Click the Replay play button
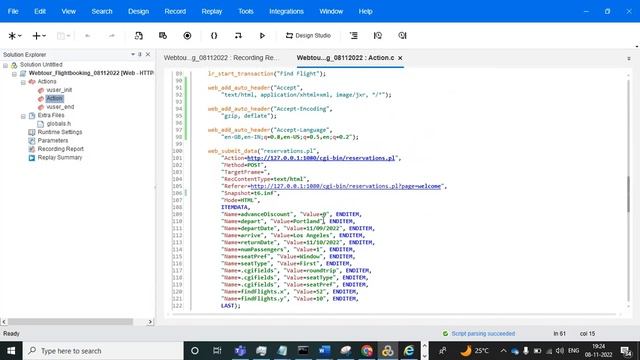 [x=262, y=36]
